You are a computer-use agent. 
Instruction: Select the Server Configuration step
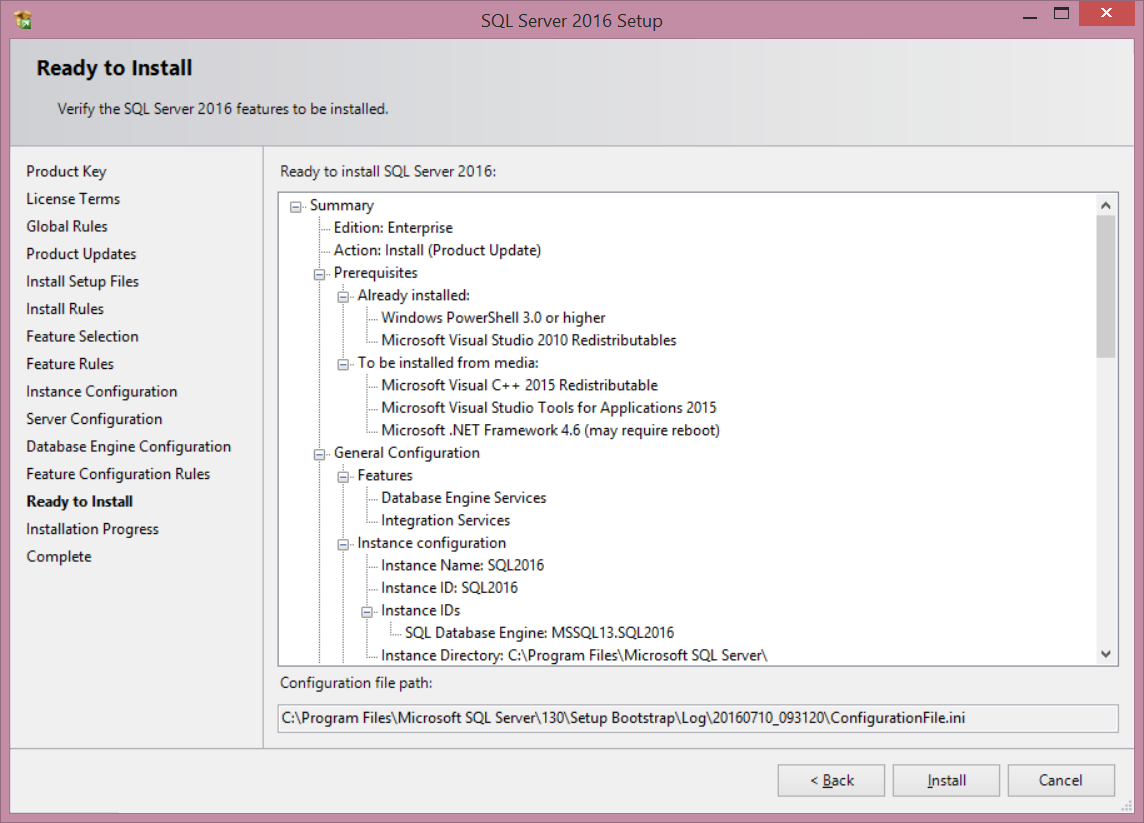tap(94, 420)
